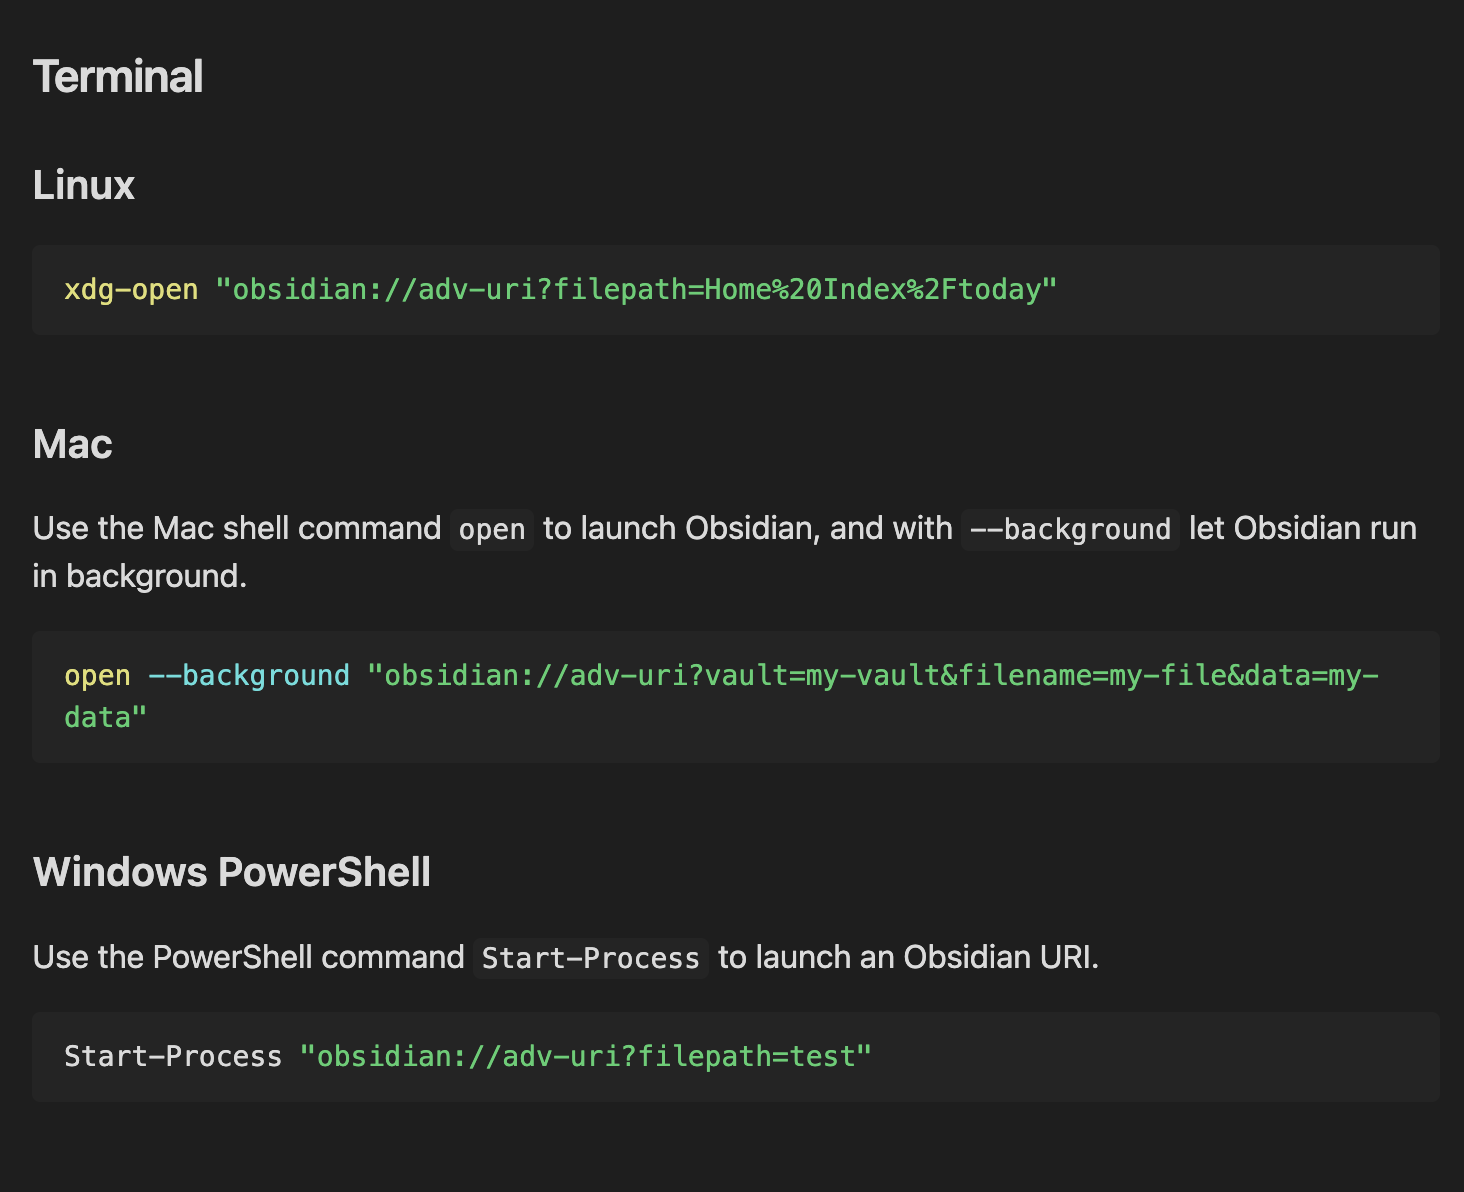Click the Windows PowerShell heading
This screenshot has width=1464, height=1192.
(232, 872)
